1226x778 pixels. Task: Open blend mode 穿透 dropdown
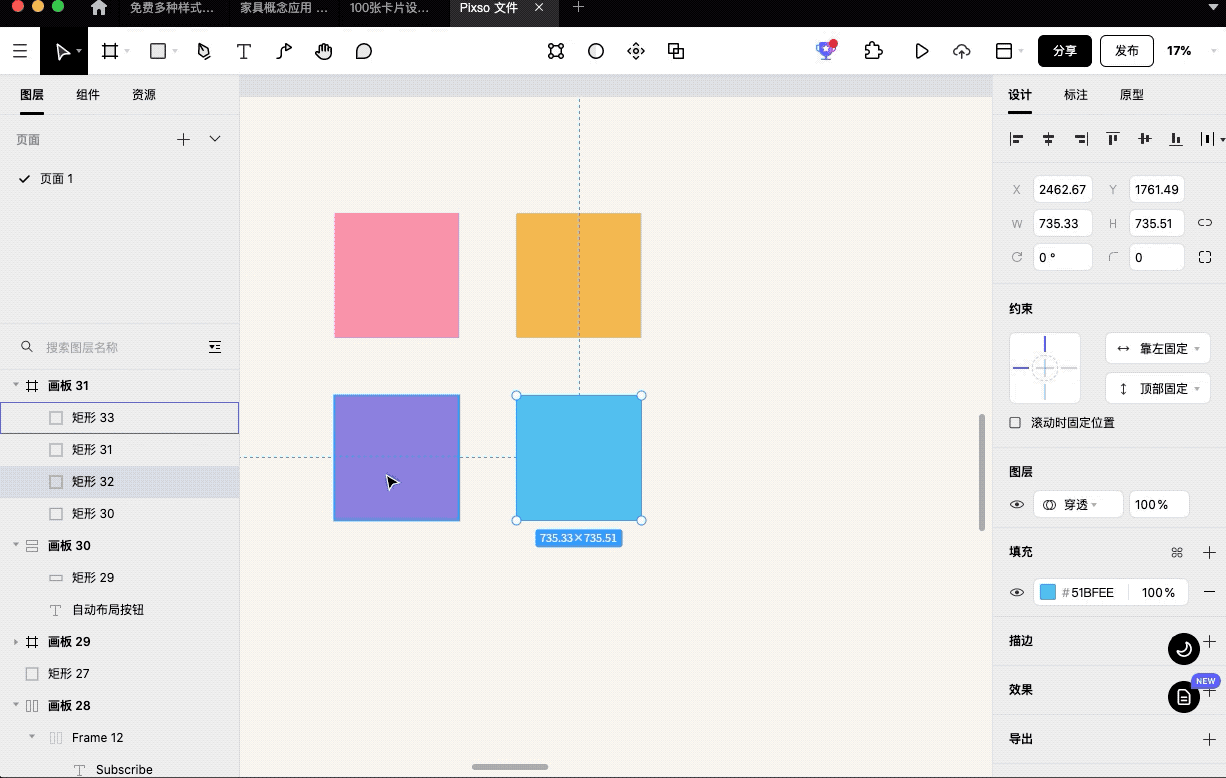1078,505
